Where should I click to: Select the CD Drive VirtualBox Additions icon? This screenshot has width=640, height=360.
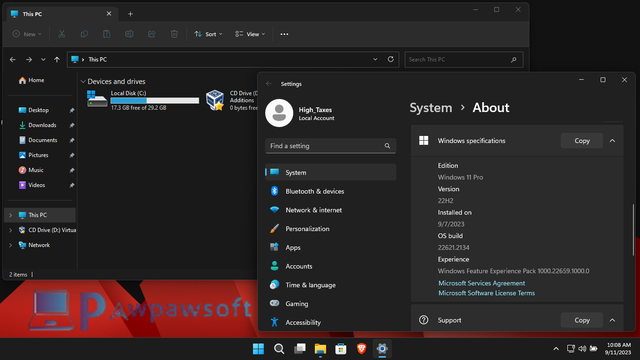tap(215, 100)
